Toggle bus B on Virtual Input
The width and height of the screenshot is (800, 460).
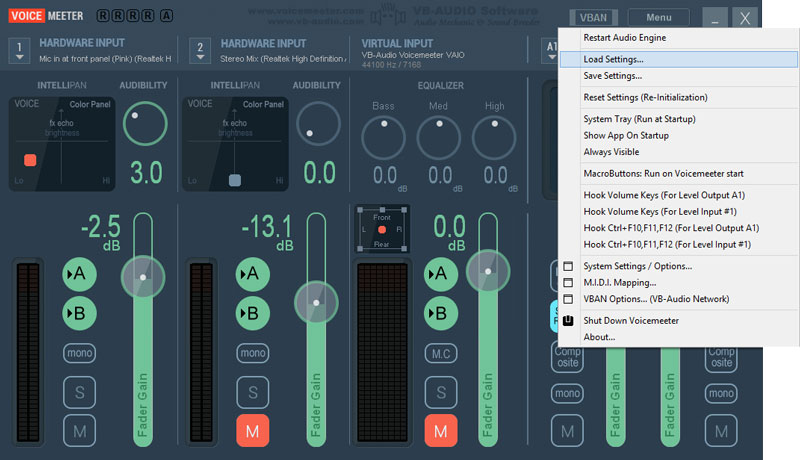coord(441,313)
